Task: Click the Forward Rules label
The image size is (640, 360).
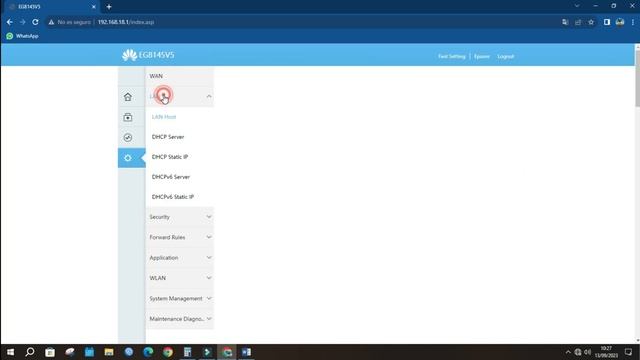Action: 167,237
